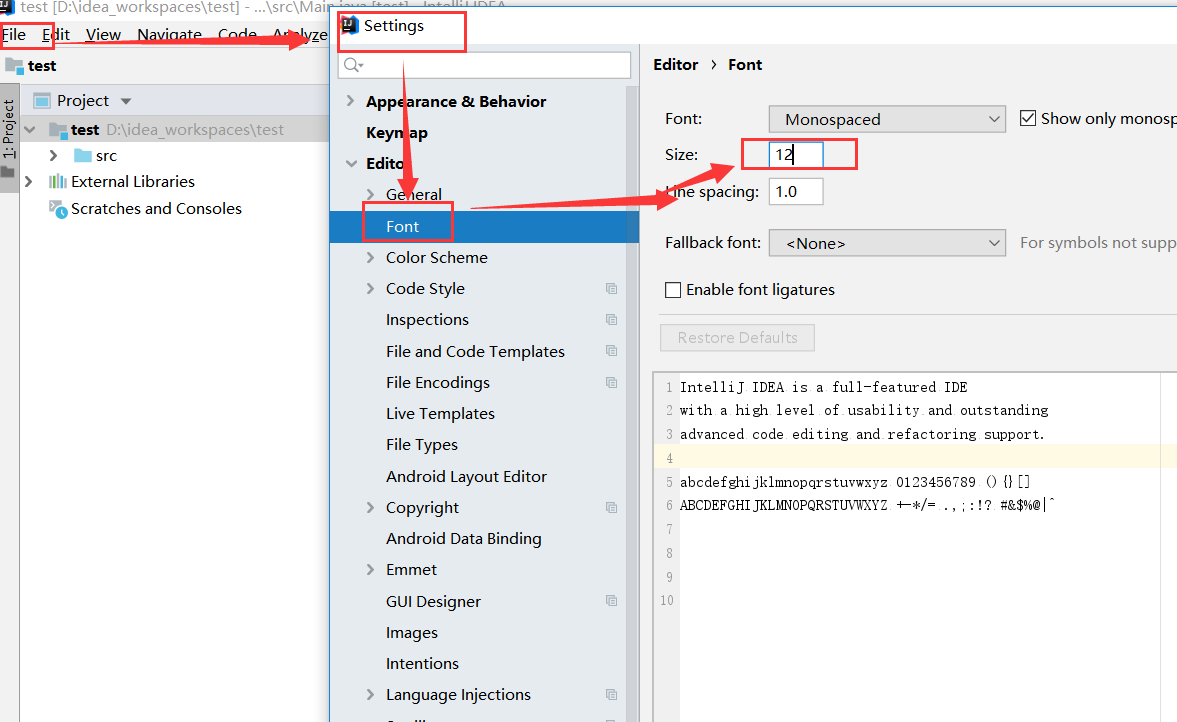Expand the Code Style node
1177x722 pixels.
(370, 289)
